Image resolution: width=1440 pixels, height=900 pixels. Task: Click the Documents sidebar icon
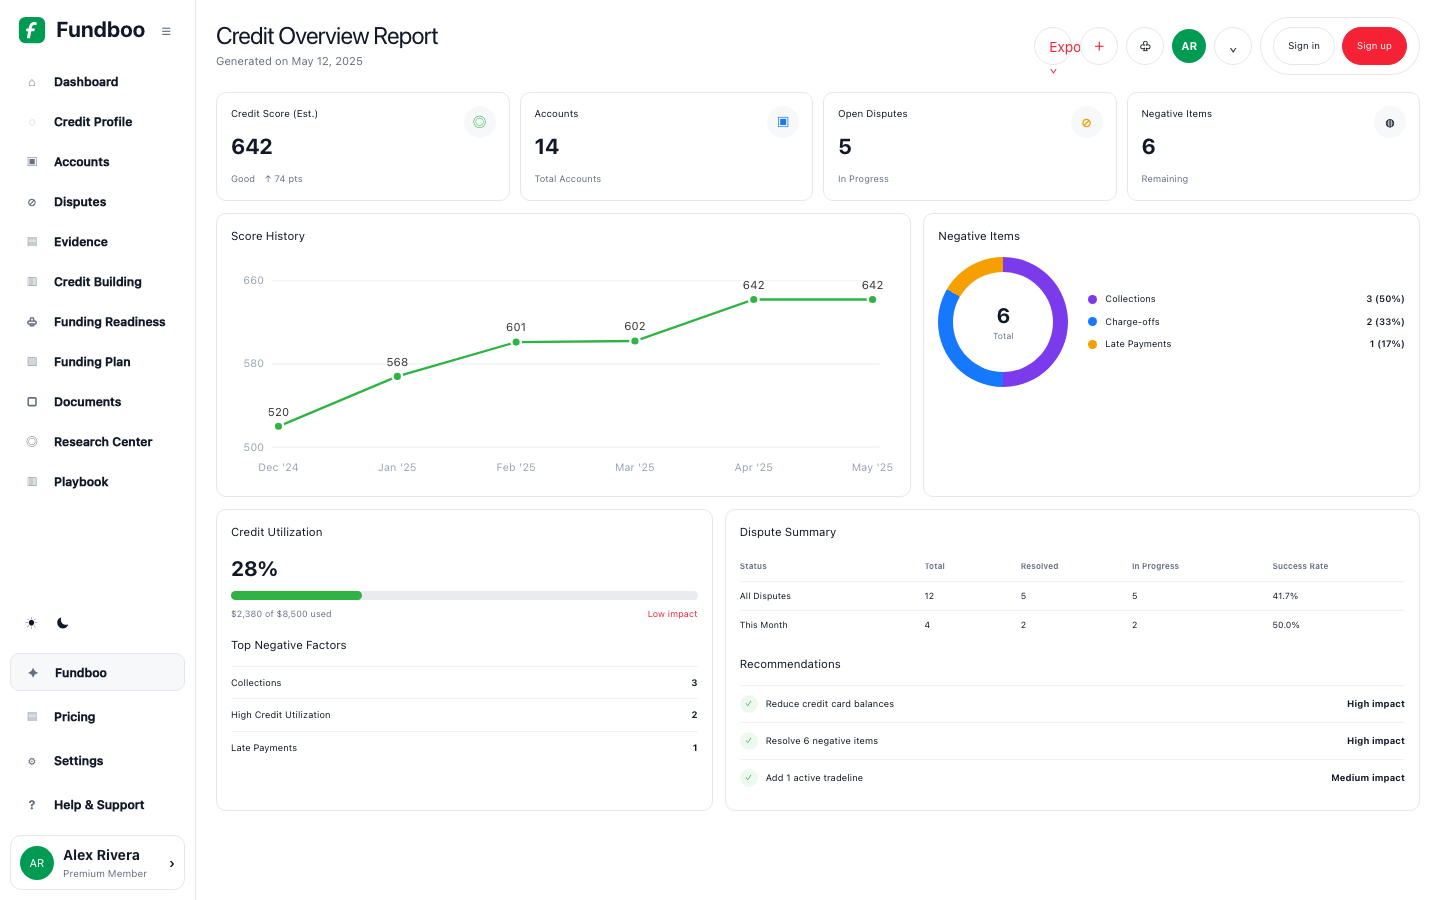click(x=32, y=402)
